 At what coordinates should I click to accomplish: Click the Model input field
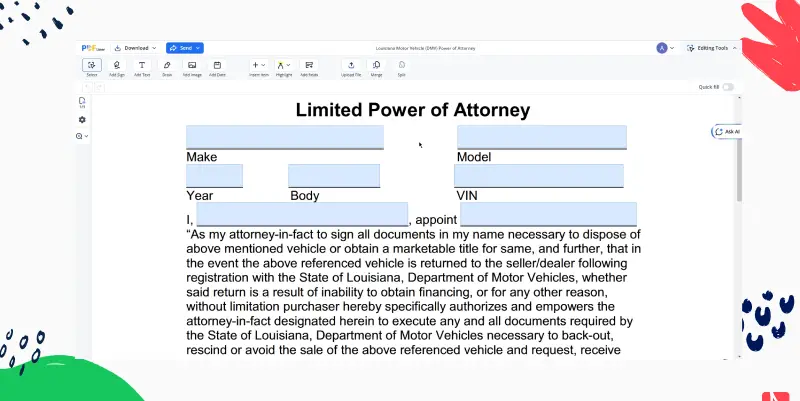[542, 137]
